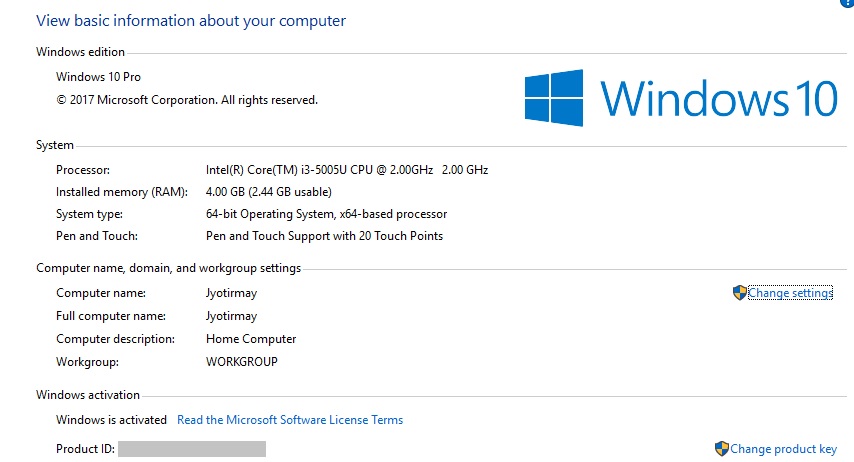The height and width of the screenshot is (462, 854).
Task: Click the Windows is activated status text
Action: point(111,420)
